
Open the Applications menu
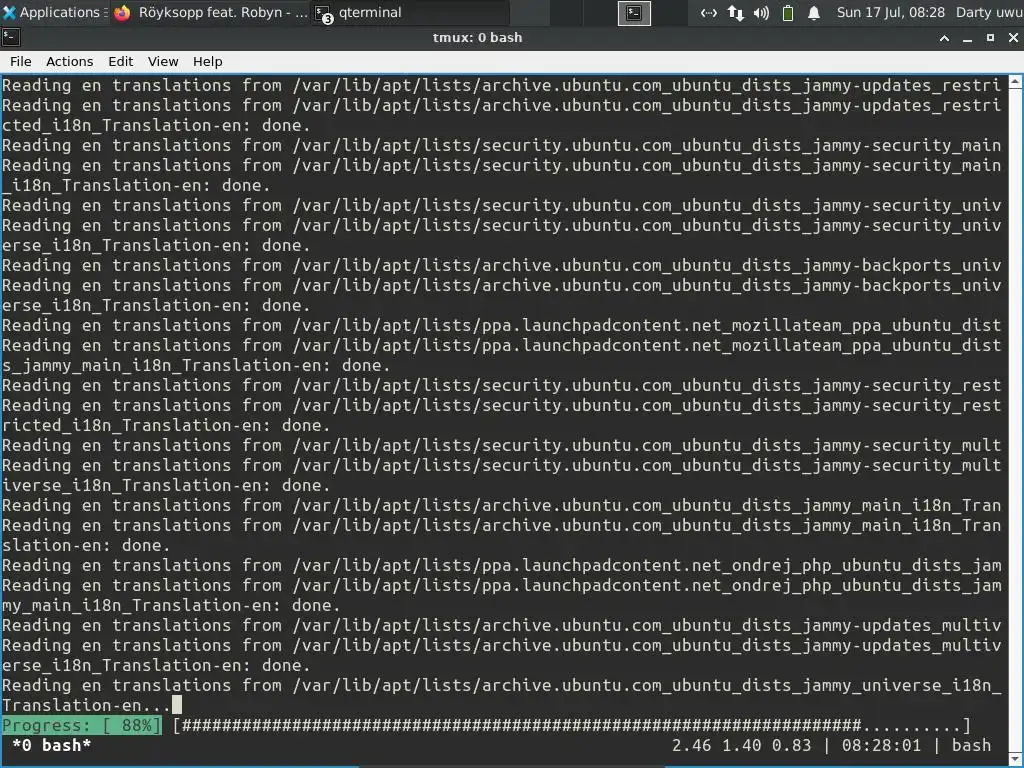(x=56, y=12)
